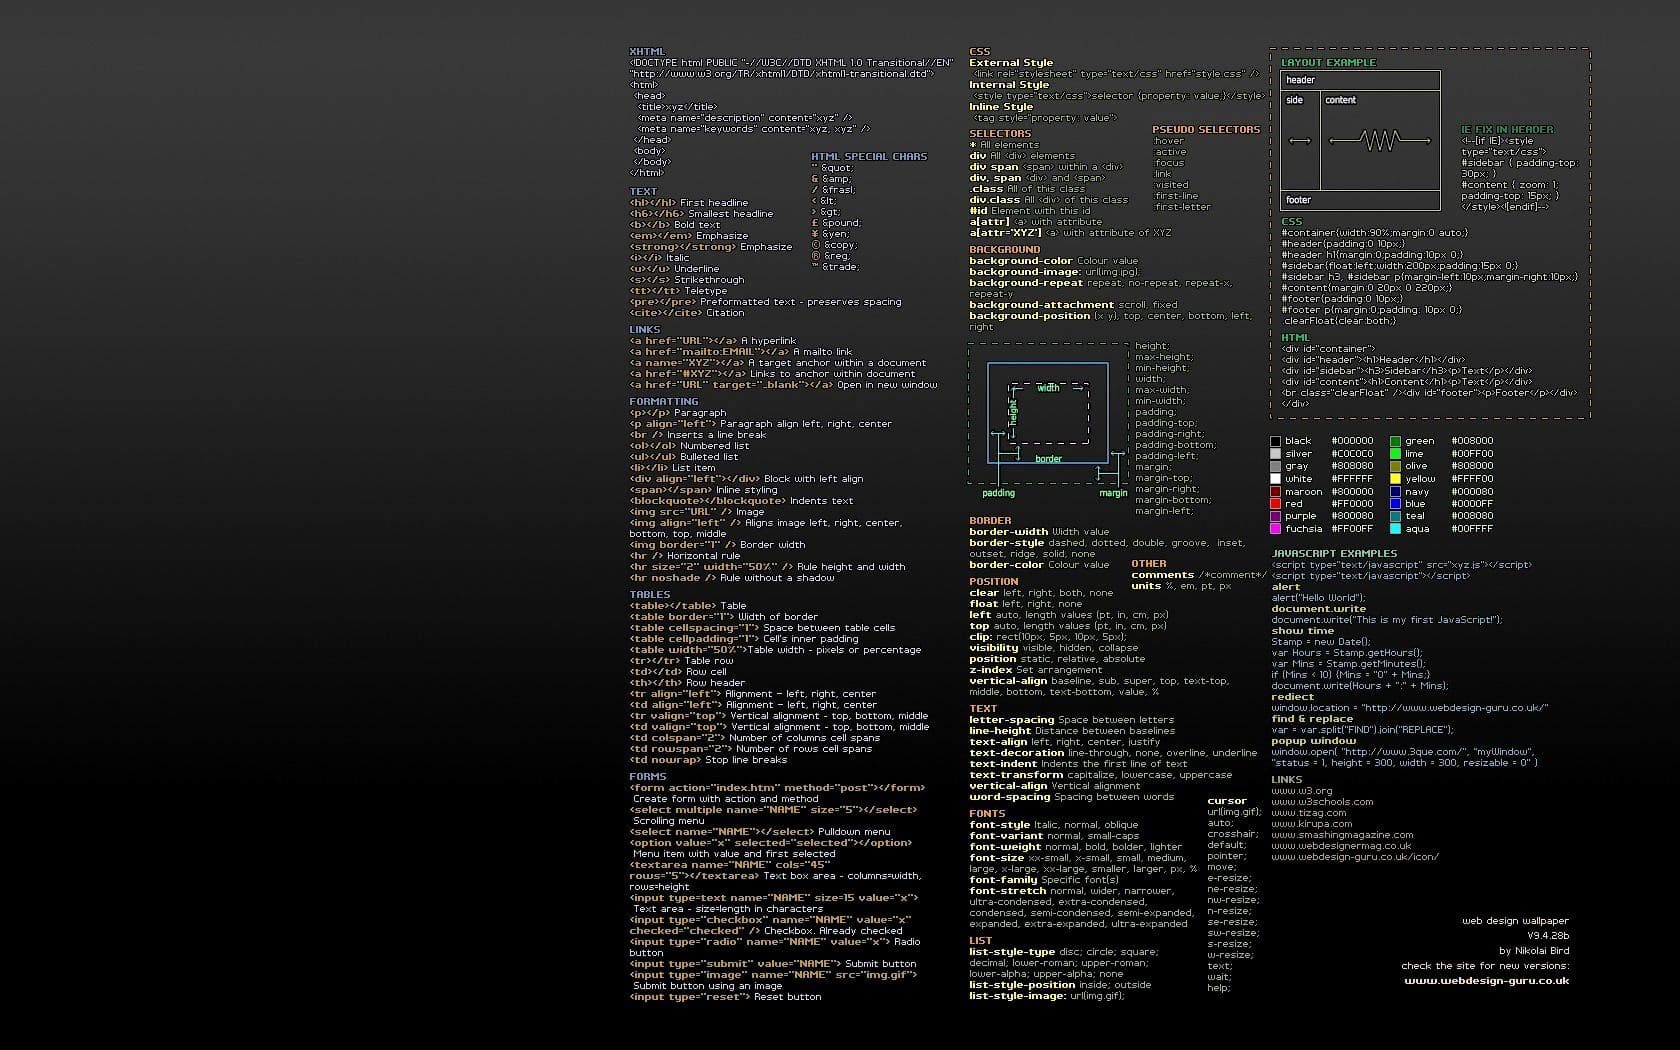Select the purple color swatch
The image size is (1680, 1050).
[1275, 516]
